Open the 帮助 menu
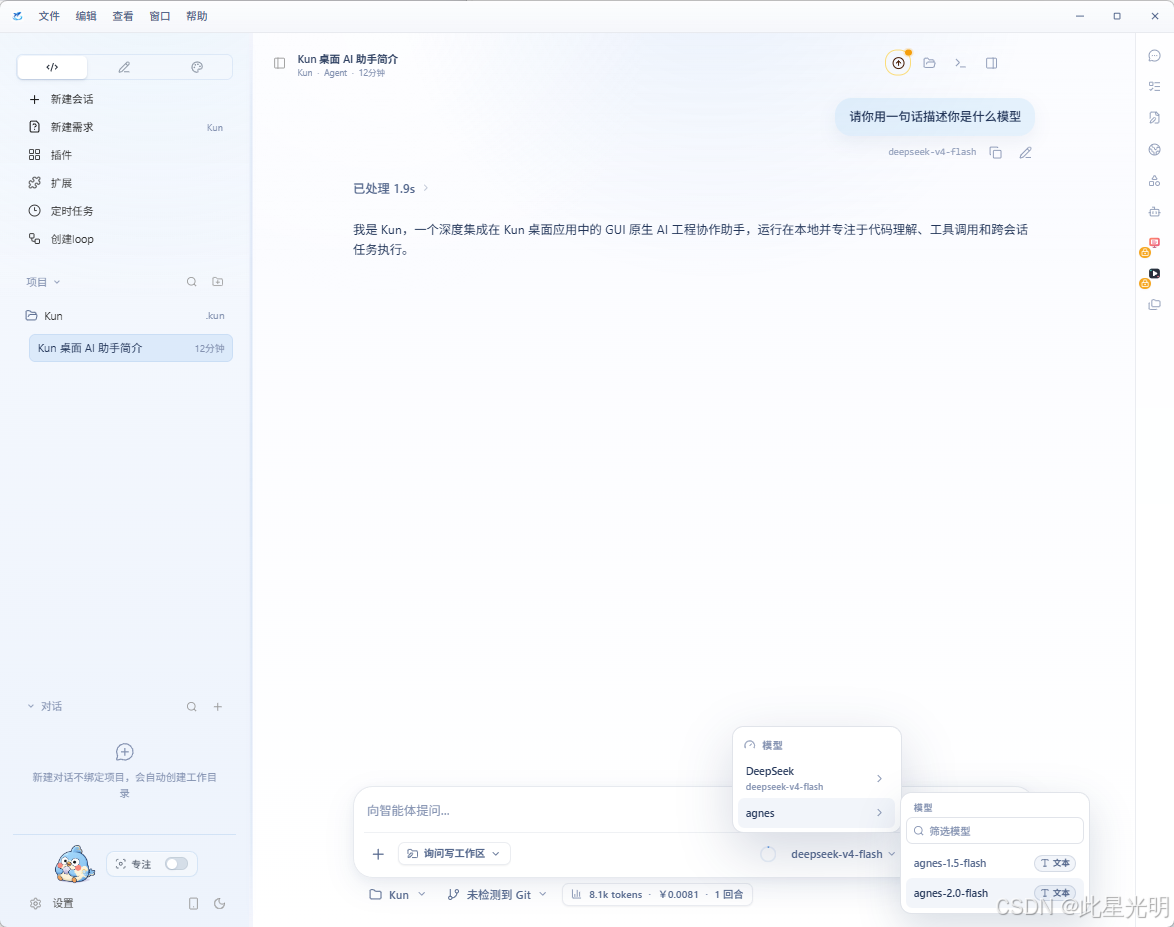This screenshot has height=927, width=1174. [x=197, y=16]
